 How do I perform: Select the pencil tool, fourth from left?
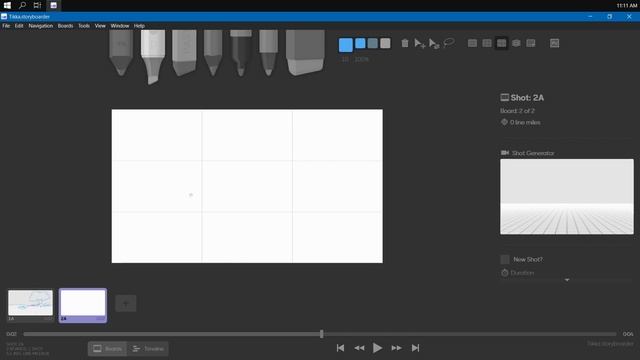pyautogui.click(x=213, y=53)
